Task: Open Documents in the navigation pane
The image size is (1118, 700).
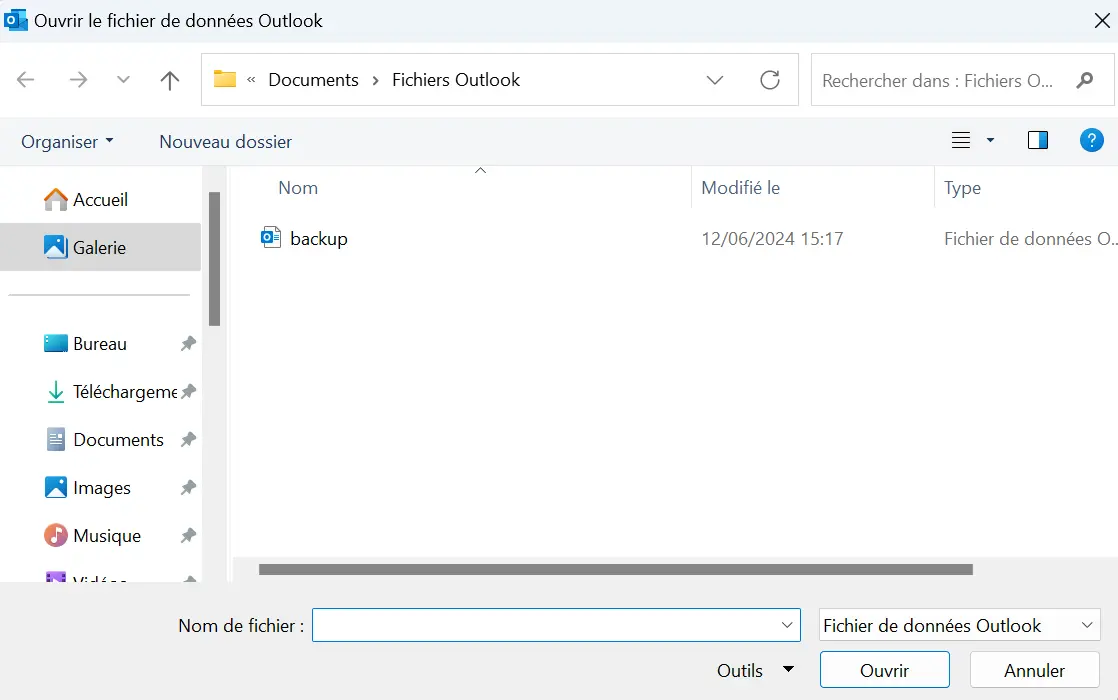Action: (x=101, y=440)
